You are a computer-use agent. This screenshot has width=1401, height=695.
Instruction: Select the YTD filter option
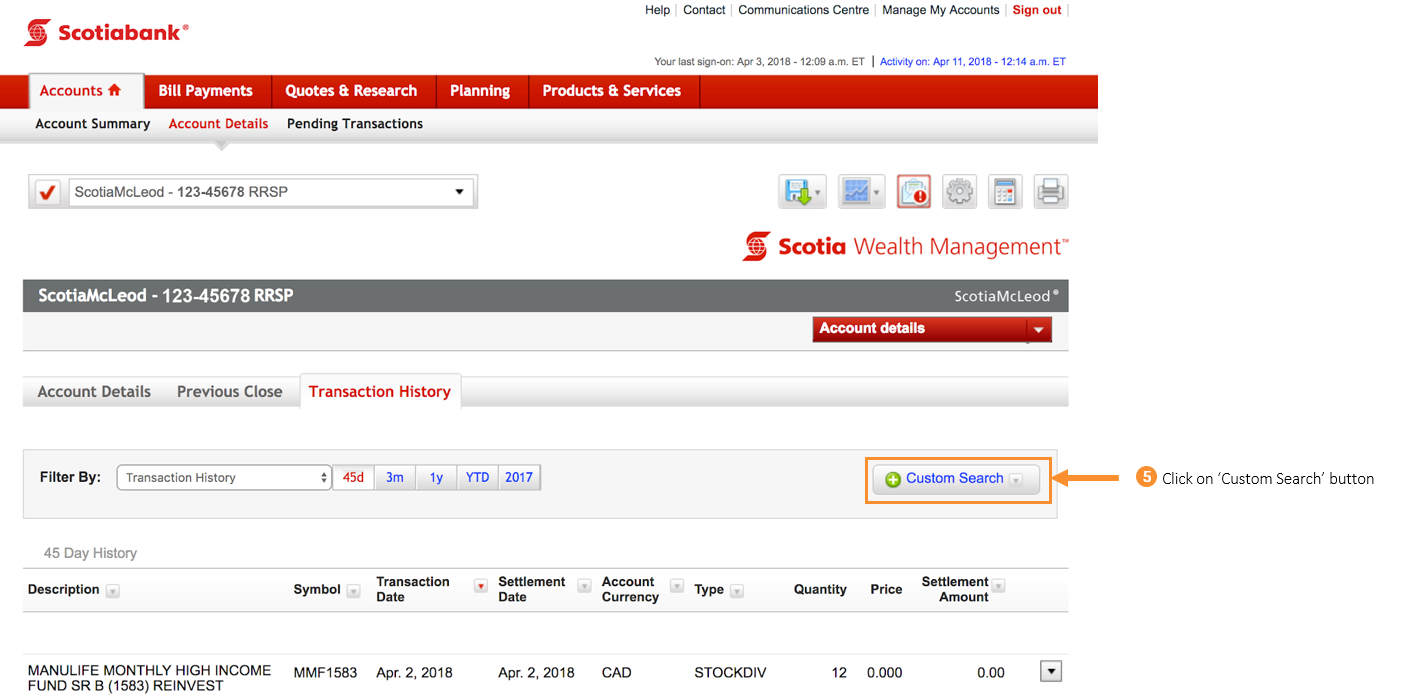tap(477, 477)
